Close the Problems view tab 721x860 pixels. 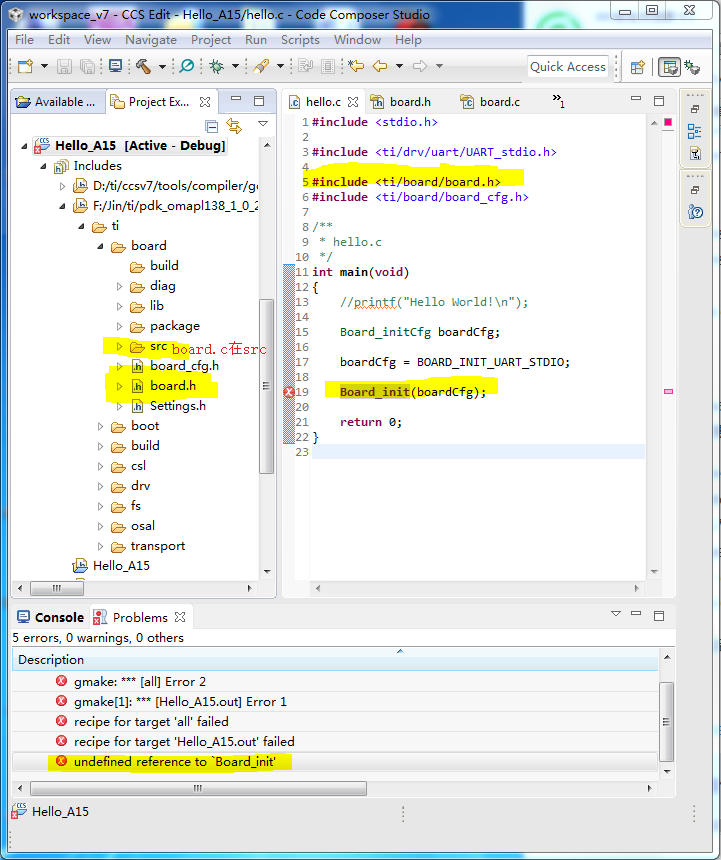point(180,617)
